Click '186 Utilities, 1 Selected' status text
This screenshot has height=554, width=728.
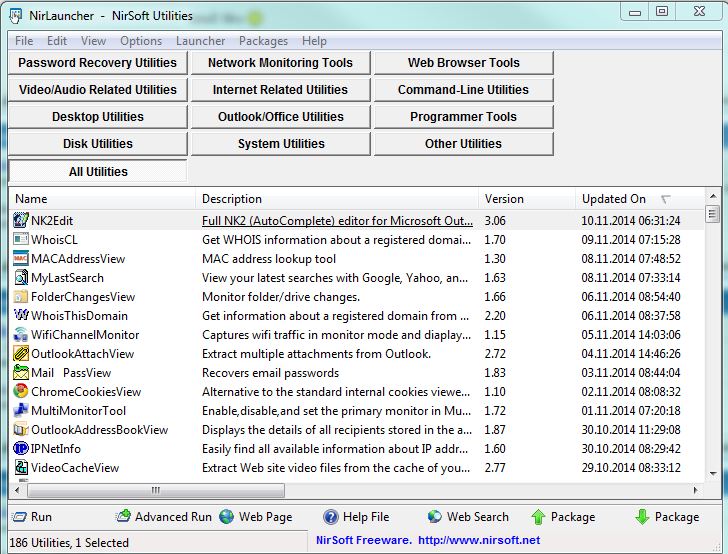(x=69, y=542)
